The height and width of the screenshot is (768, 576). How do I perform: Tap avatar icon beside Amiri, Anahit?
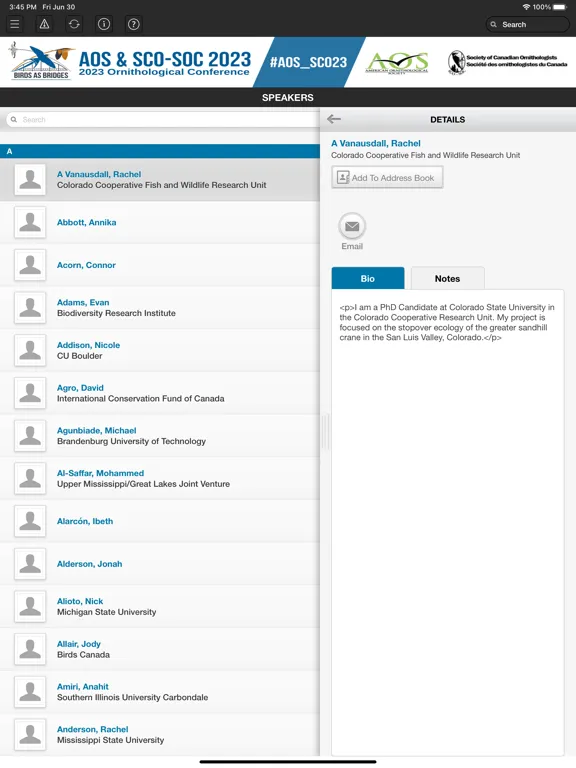30,692
